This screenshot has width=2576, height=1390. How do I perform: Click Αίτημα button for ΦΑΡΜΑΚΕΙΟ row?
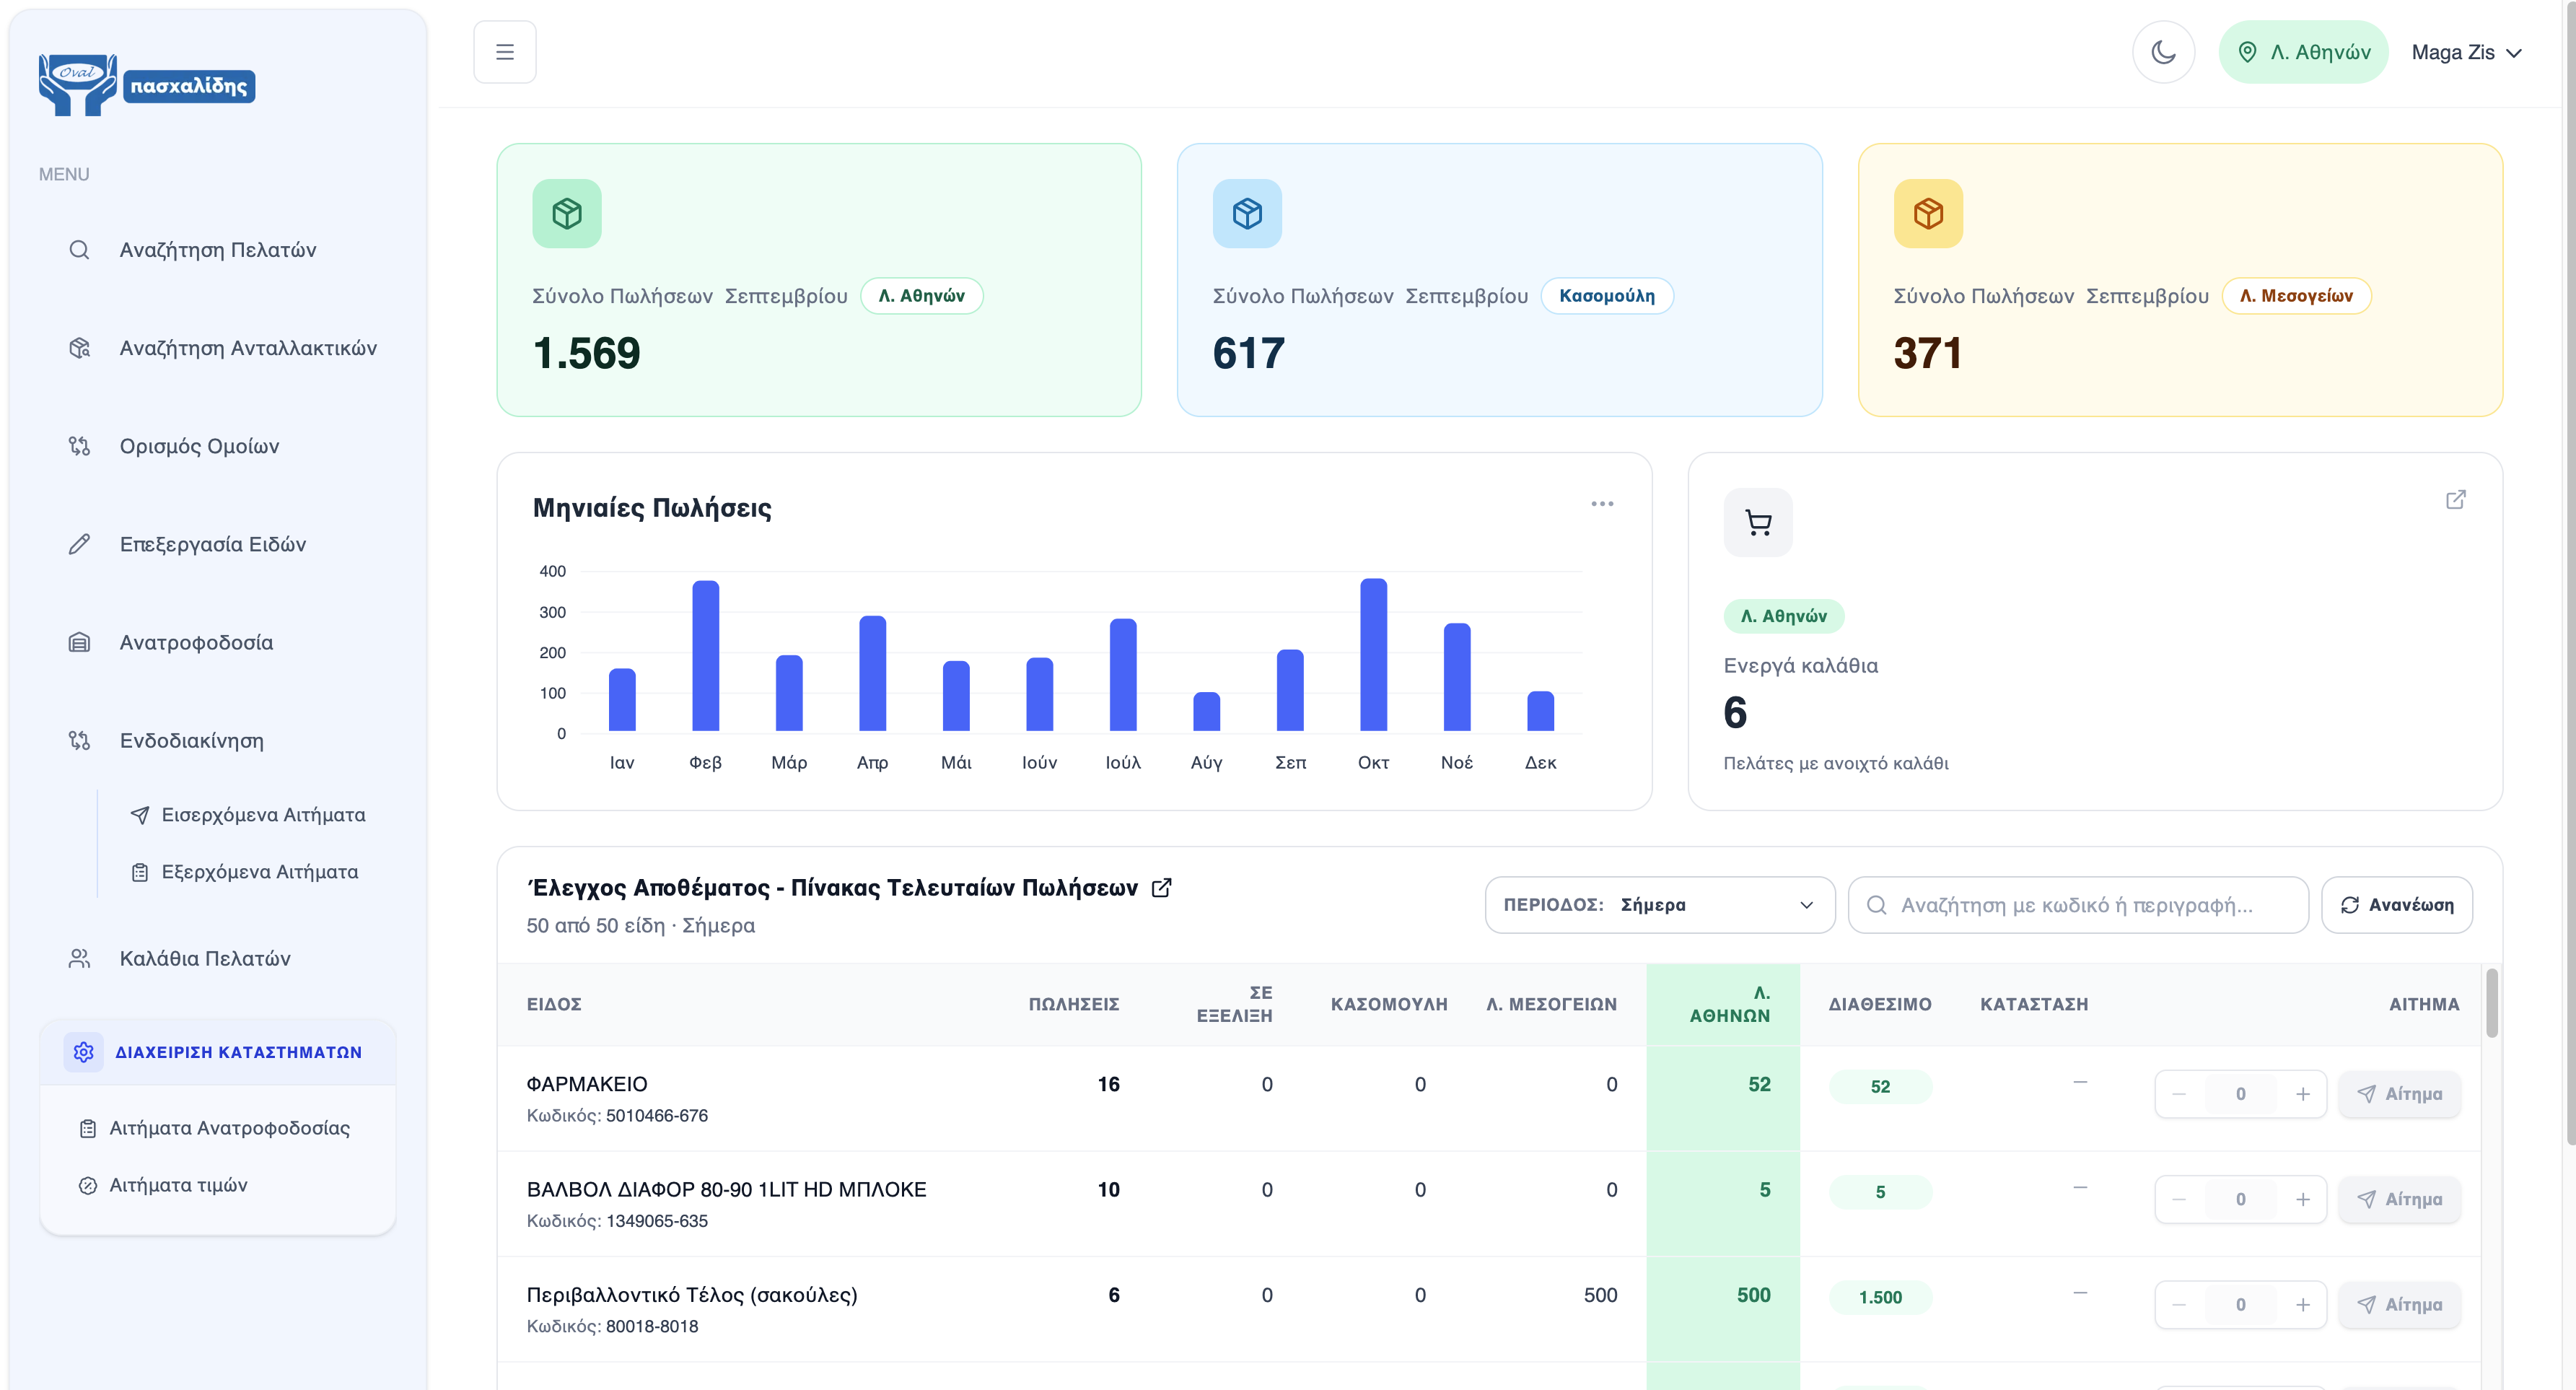click(2399, 1094)
